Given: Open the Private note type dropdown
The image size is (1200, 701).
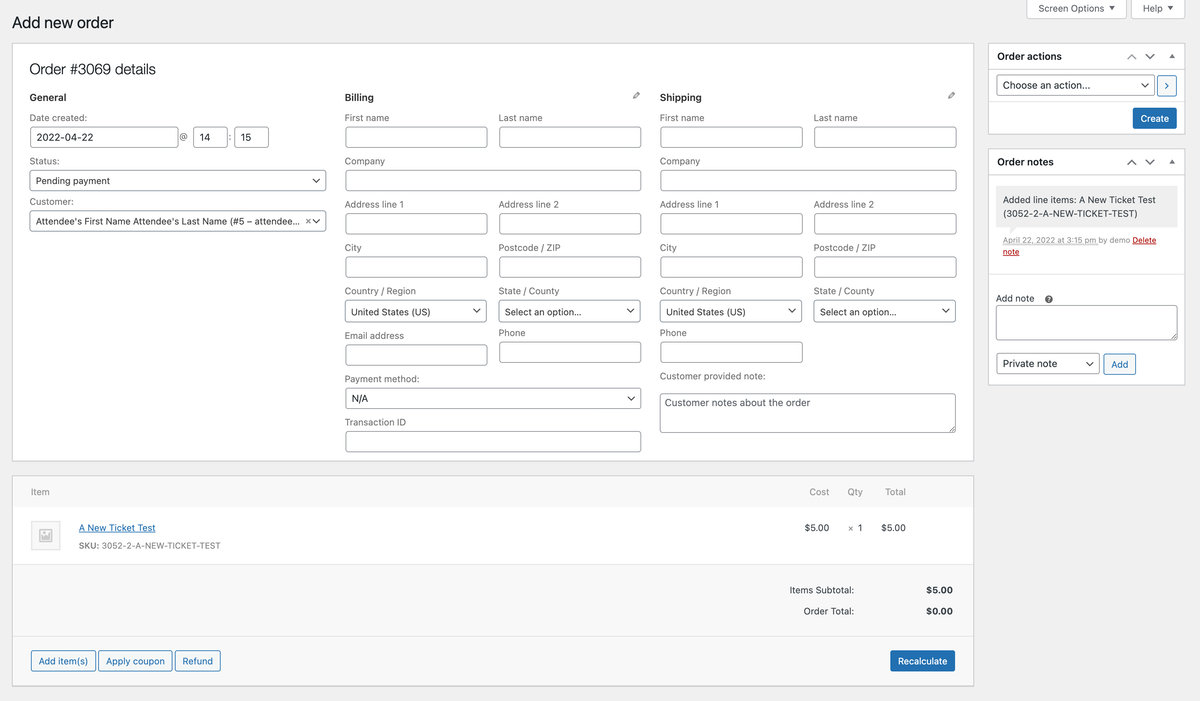Looking at the screenshot, I should click(1048, 364).
